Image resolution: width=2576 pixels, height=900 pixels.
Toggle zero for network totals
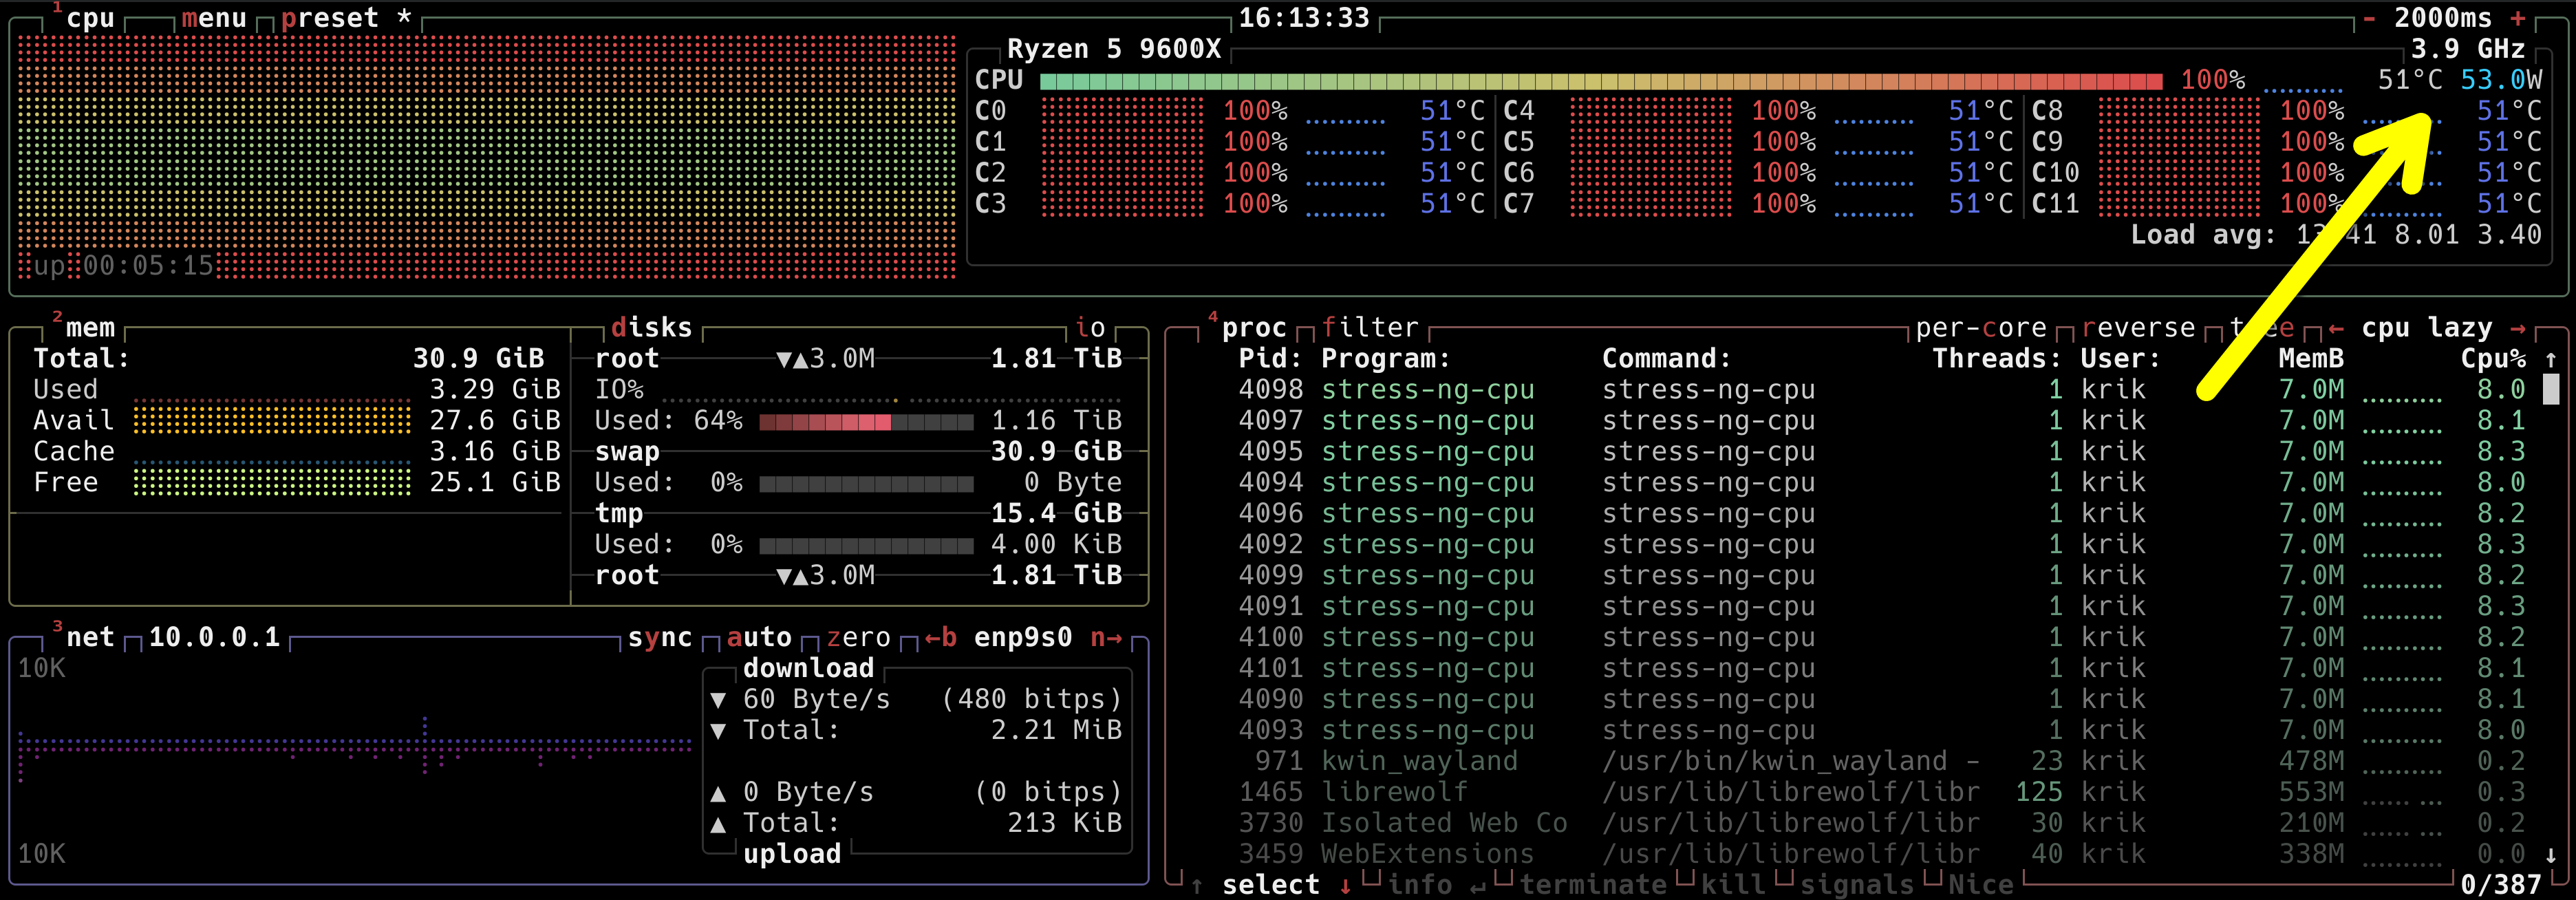(858, 637)
